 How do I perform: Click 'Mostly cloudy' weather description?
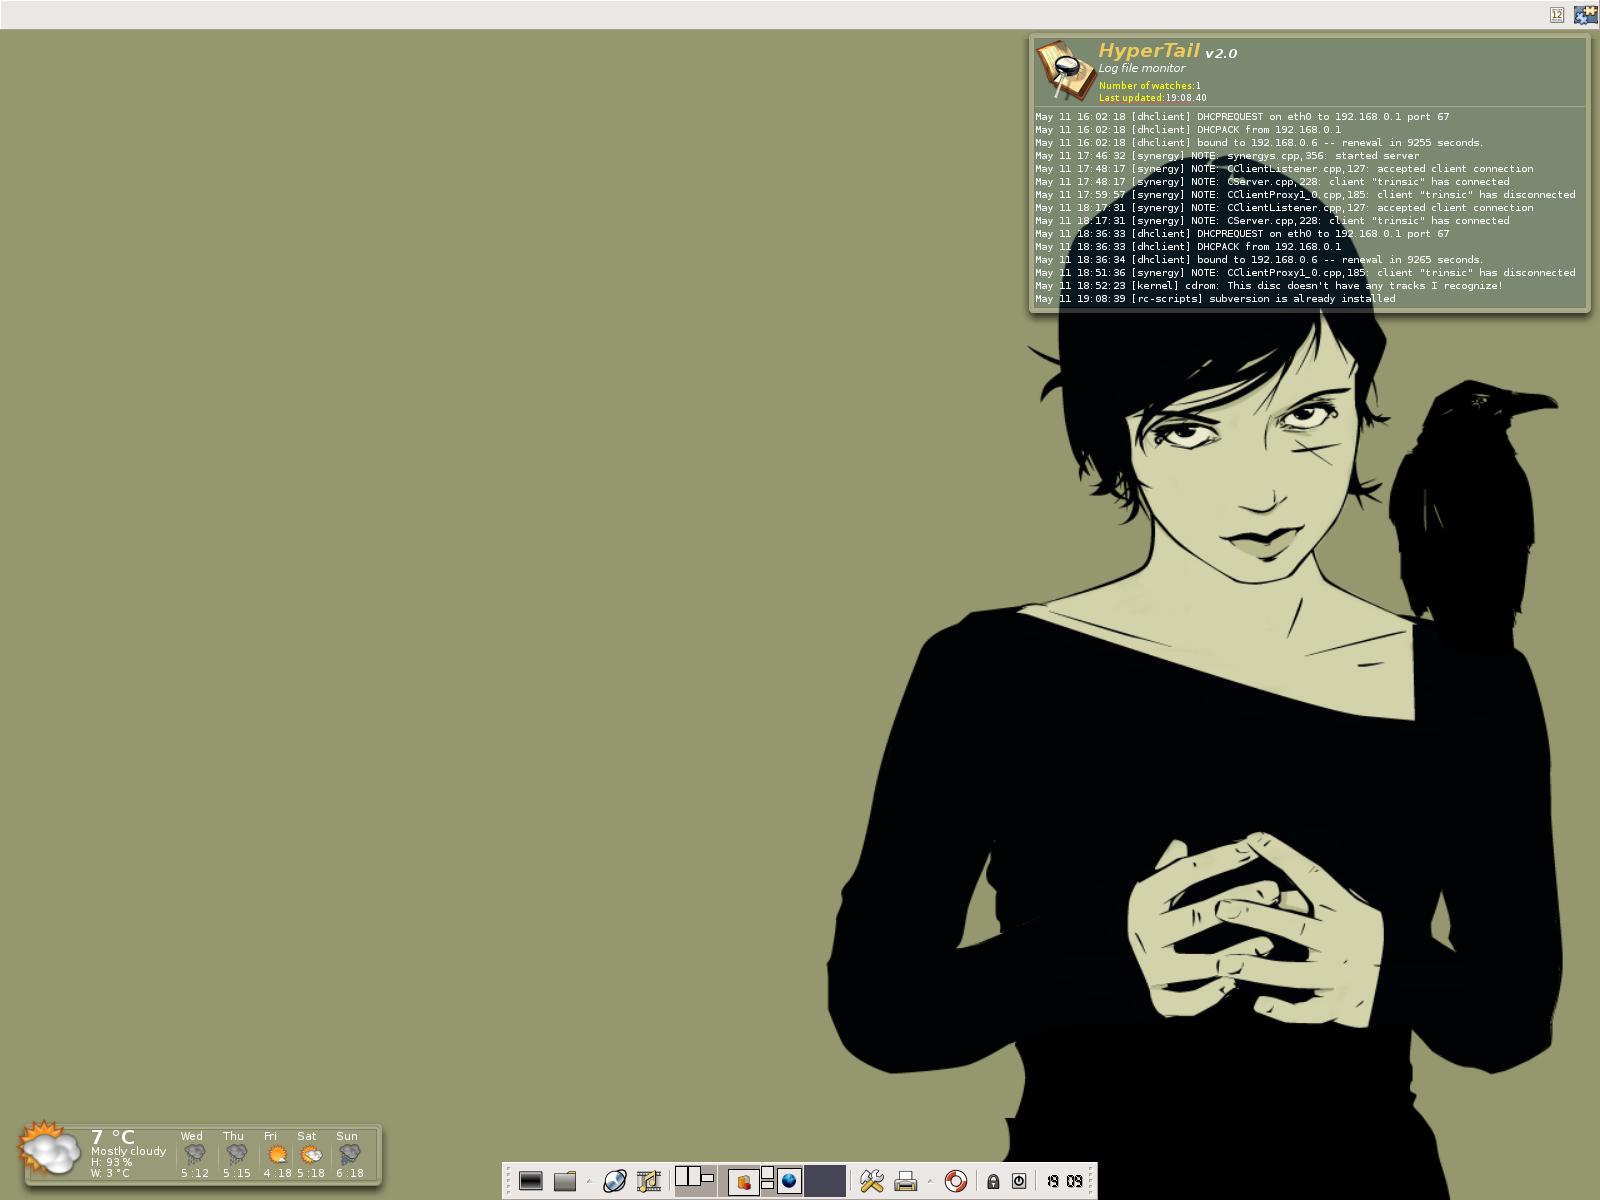coord(128,1151)
